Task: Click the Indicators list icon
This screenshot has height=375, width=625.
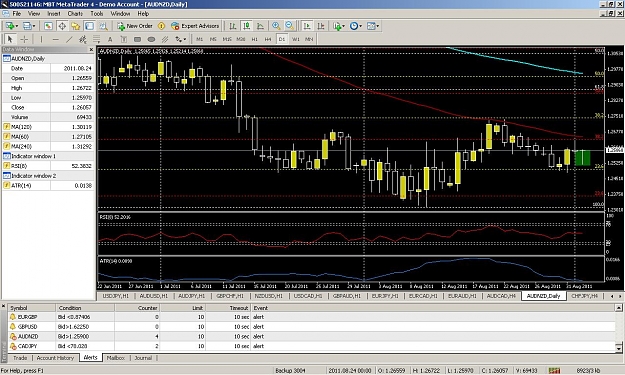Action: point(337,26)
